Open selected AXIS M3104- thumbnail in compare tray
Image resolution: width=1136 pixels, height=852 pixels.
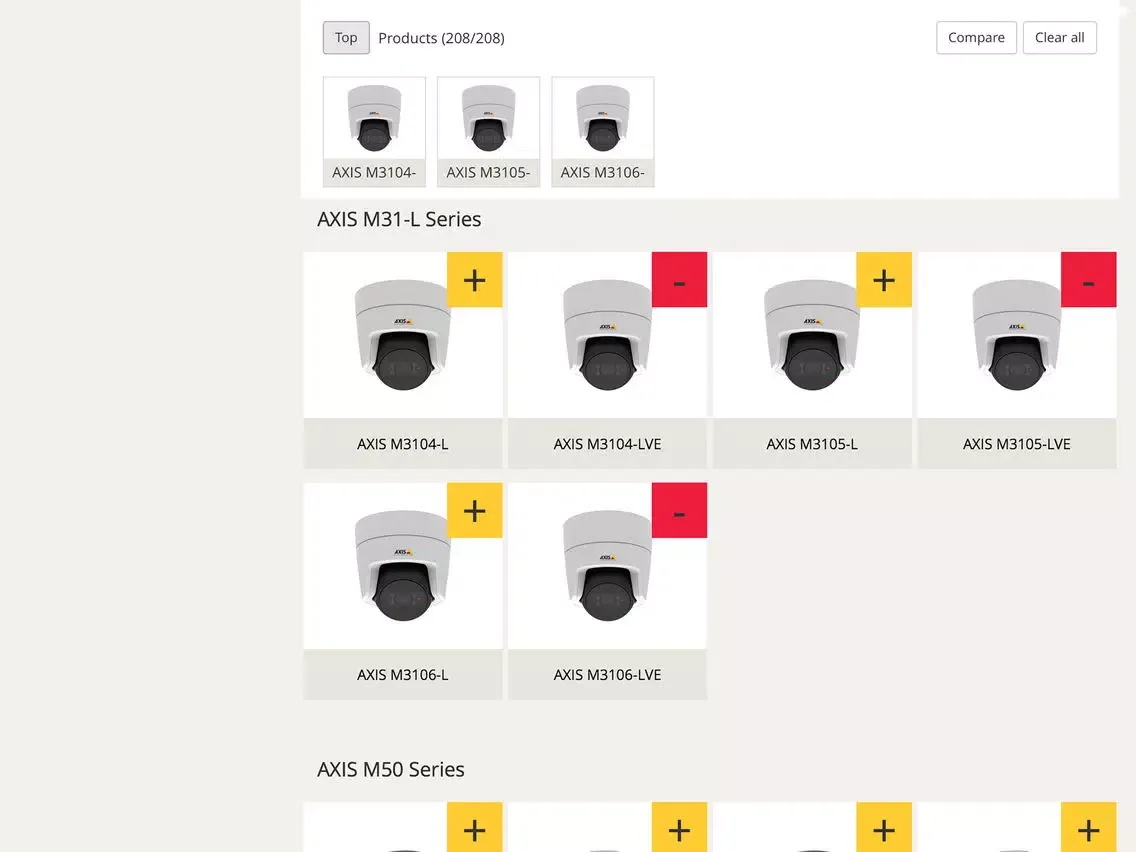point(374,132)
